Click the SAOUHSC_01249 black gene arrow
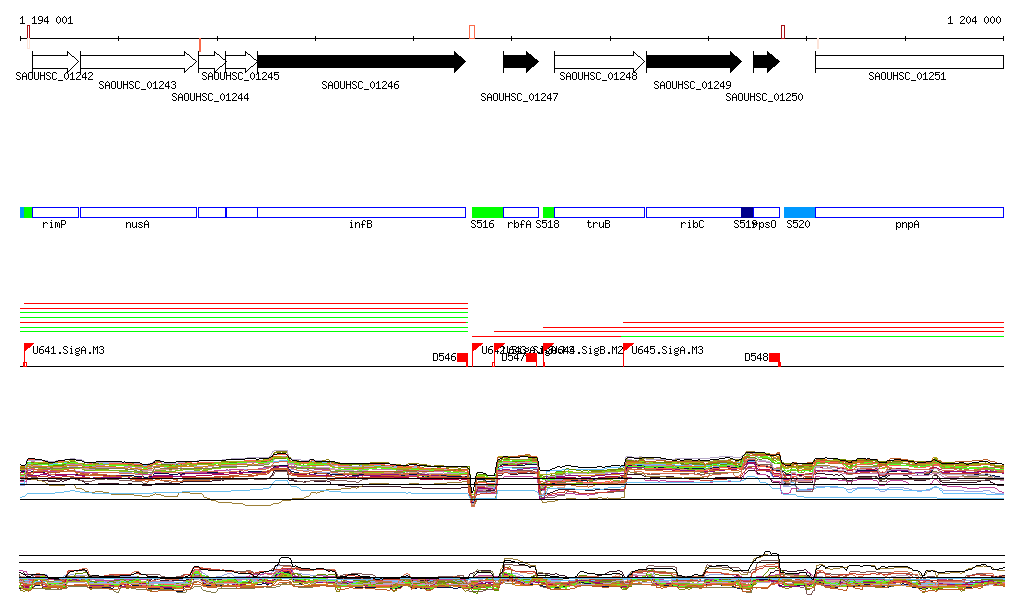The image size is (1024, 611). (x=693, y=62)
